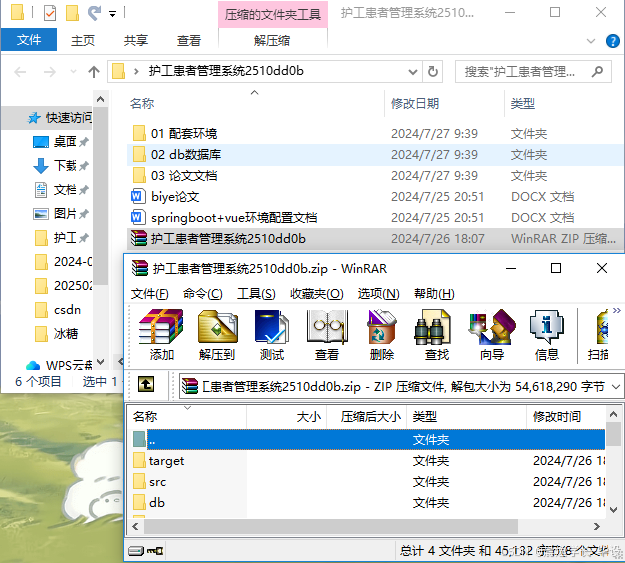Viewport: 625px width, 563px height.
Task: Sort Explorer files by 修改日期 column
Action: 415,104
